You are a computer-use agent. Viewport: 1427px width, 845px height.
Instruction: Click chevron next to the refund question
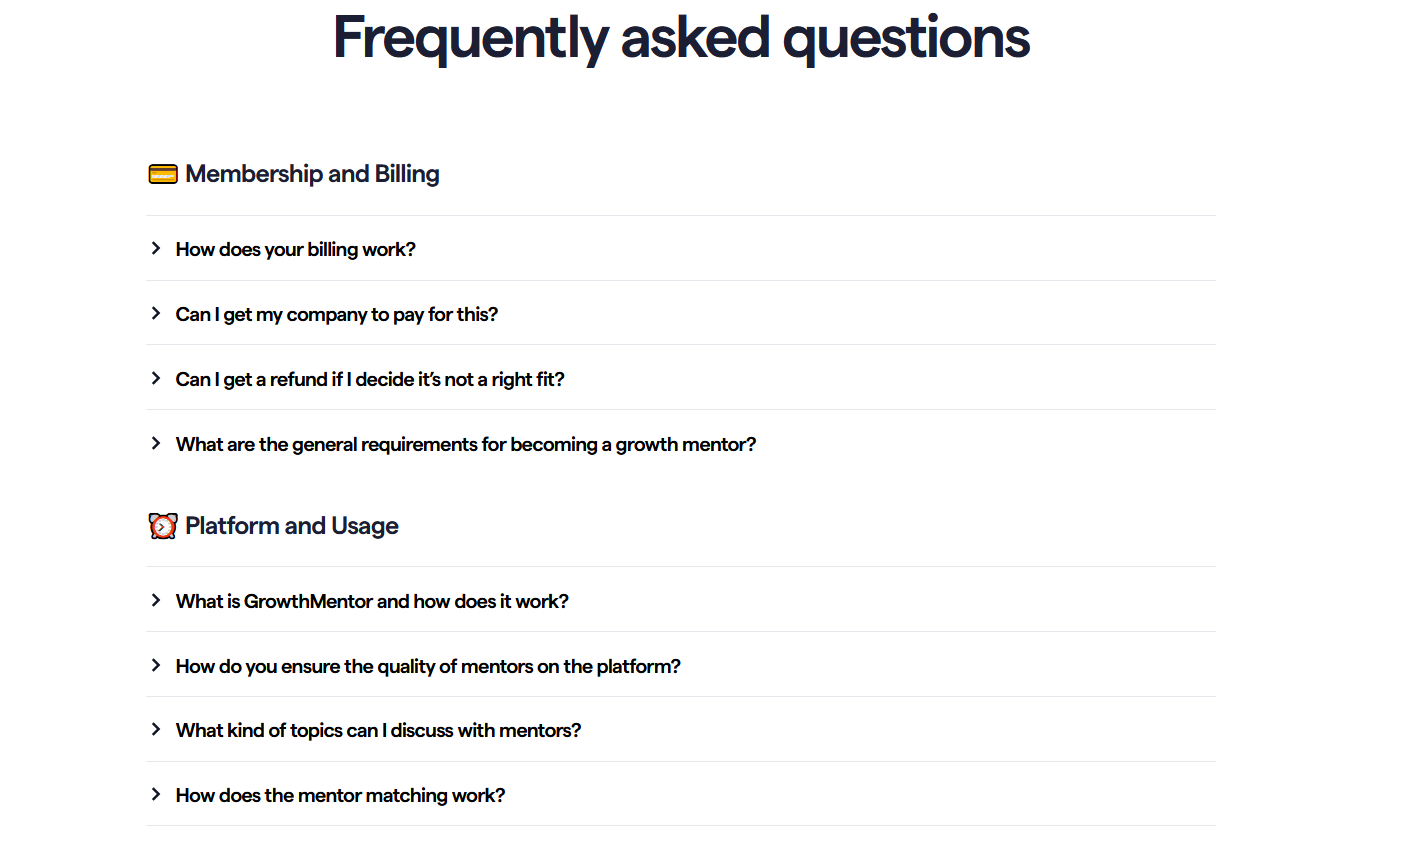[x=156, y=378]
